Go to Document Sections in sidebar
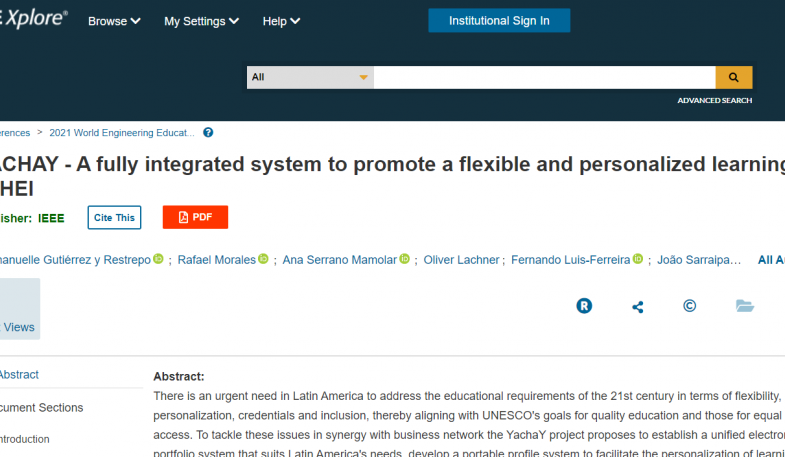Screen dimensions: 785x457 42,407
